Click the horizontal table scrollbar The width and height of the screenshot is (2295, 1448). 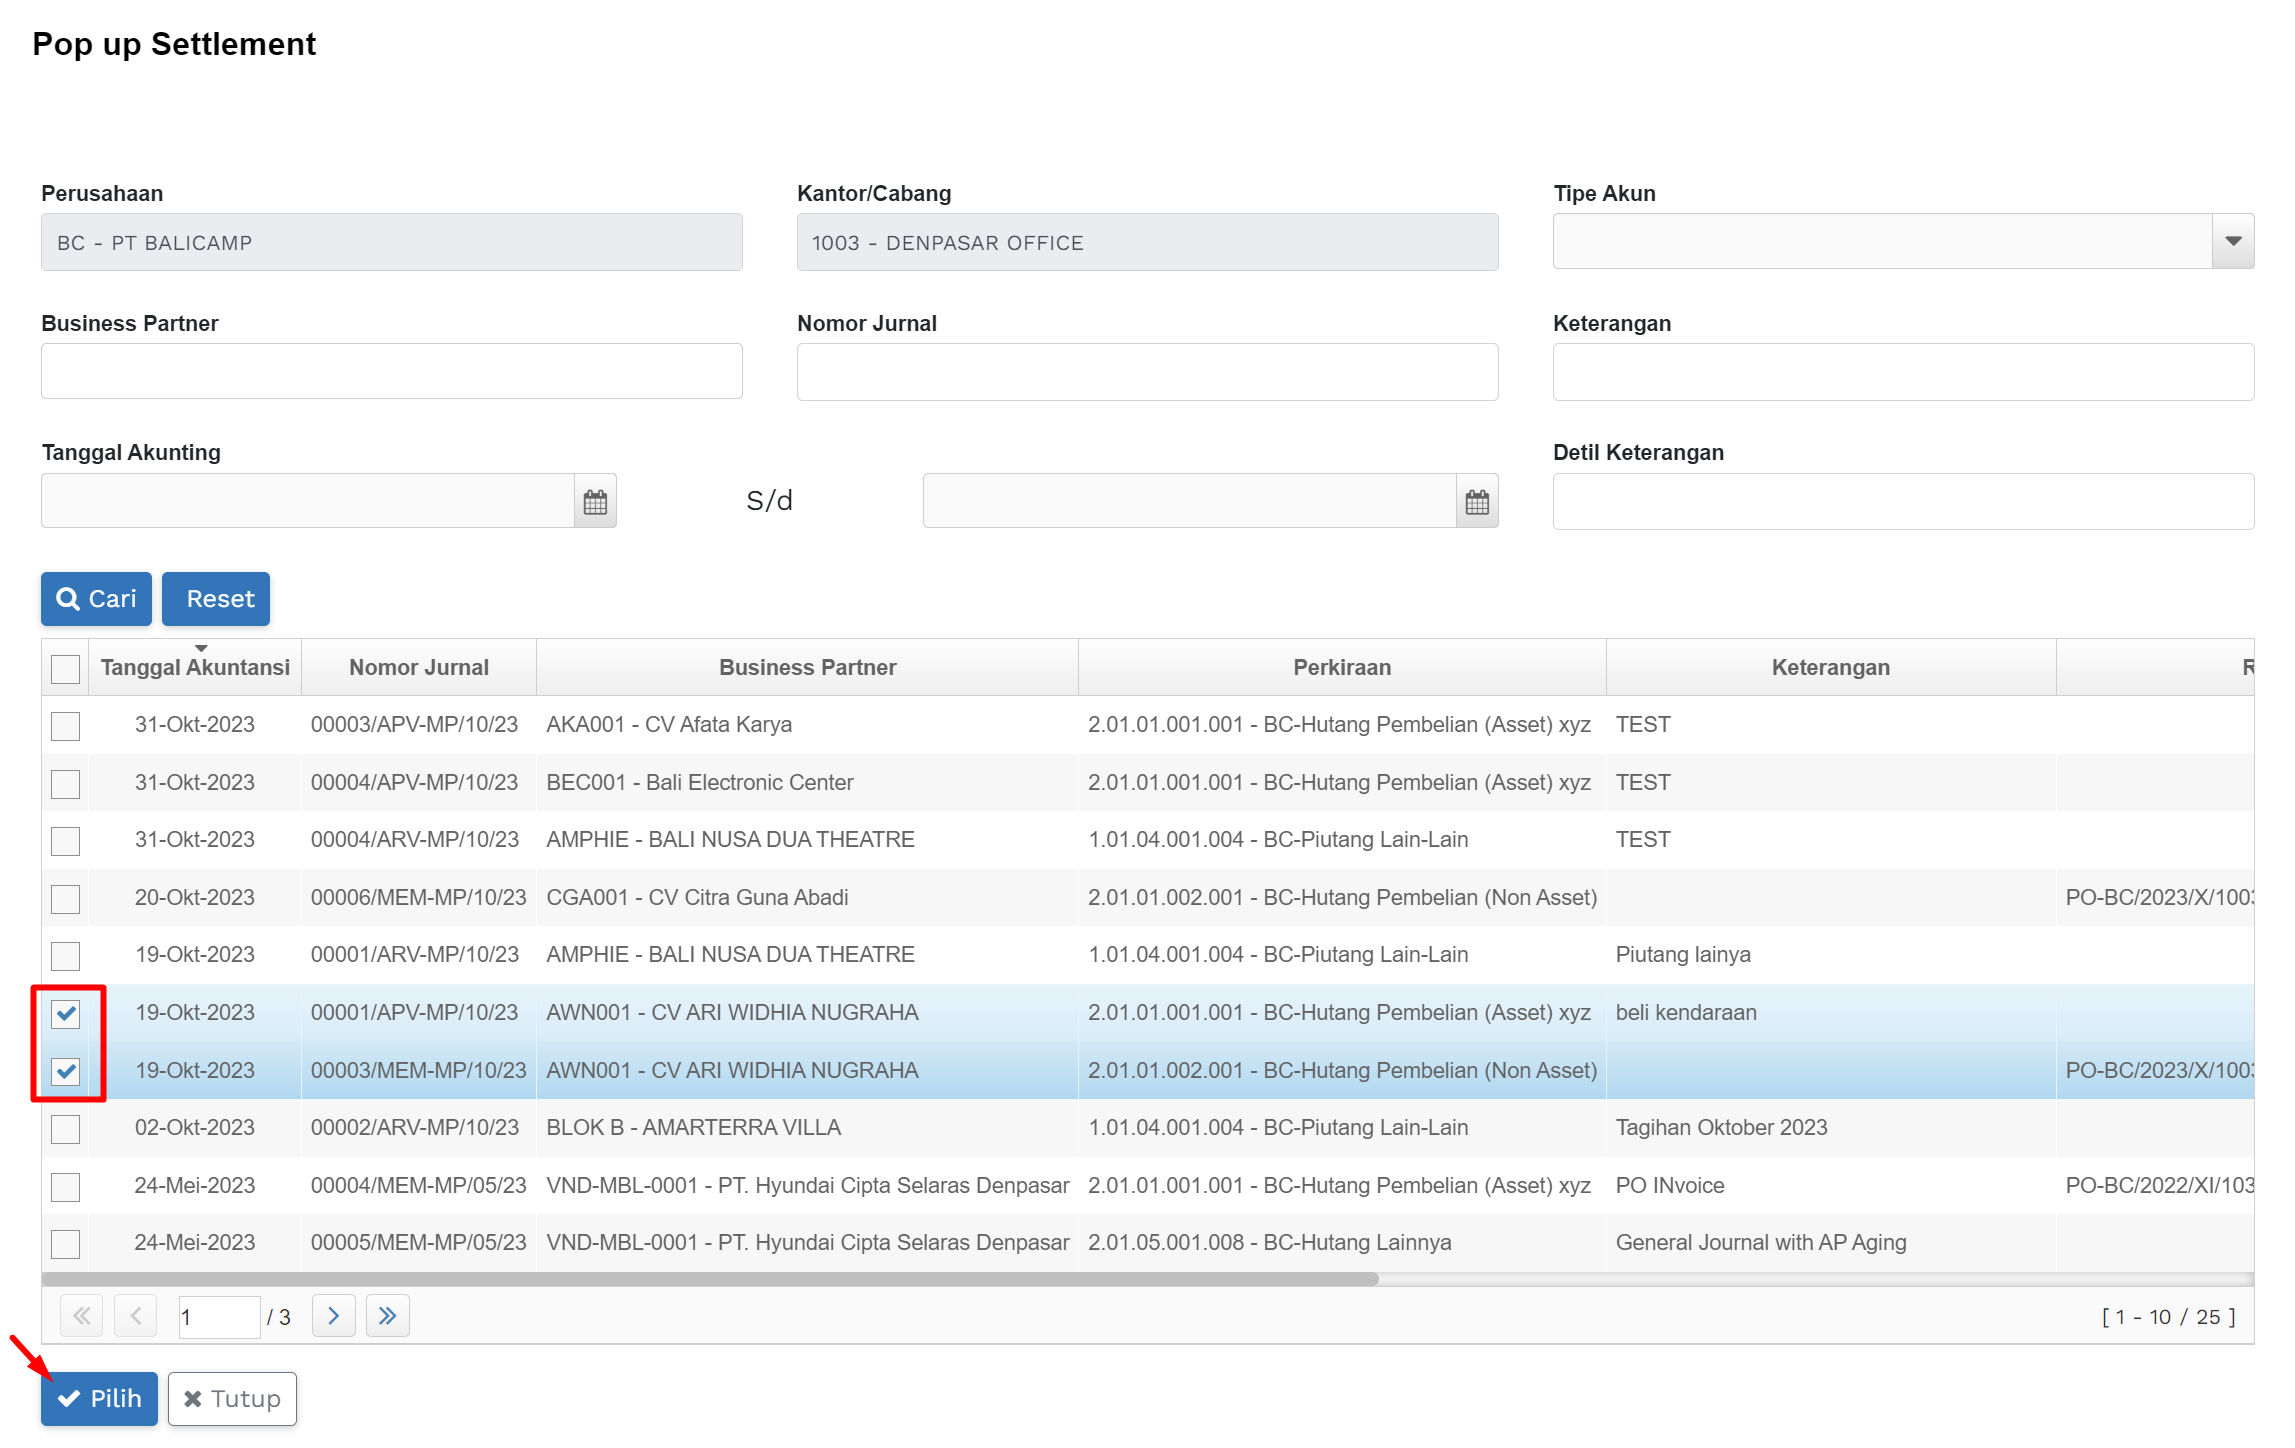point(710,1279)
